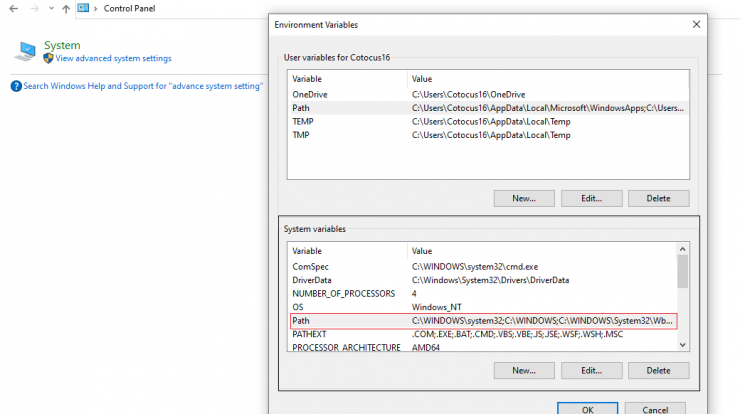Click the system variables scroll up arrow

pyautogui.click(x=682, y=249)
